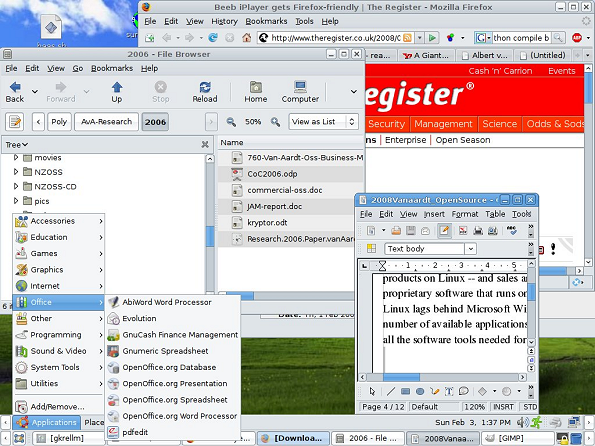Zoom out magnifier beside 50%
Viewport: 595px width, 446px height.
(x=231, y=122)
